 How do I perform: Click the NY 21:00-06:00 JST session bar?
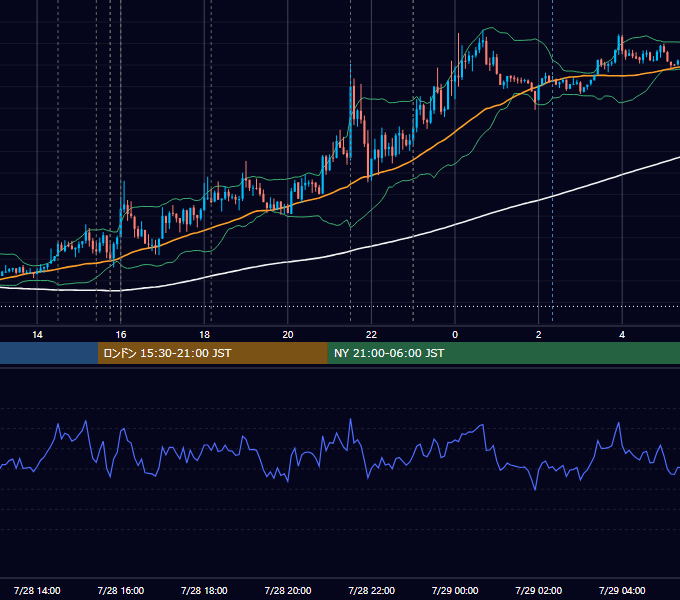[503, 353]
